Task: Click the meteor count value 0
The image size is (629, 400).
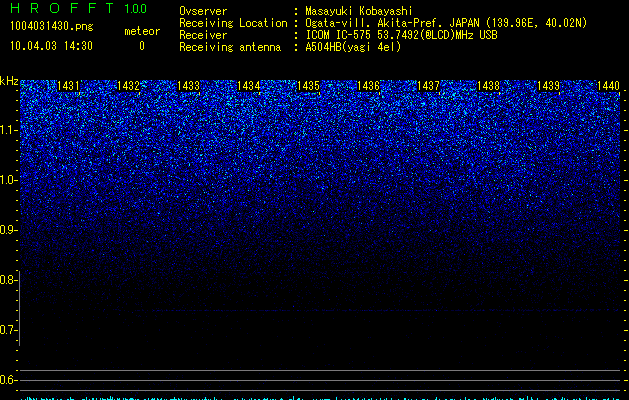Action: [x=142, y=46]
